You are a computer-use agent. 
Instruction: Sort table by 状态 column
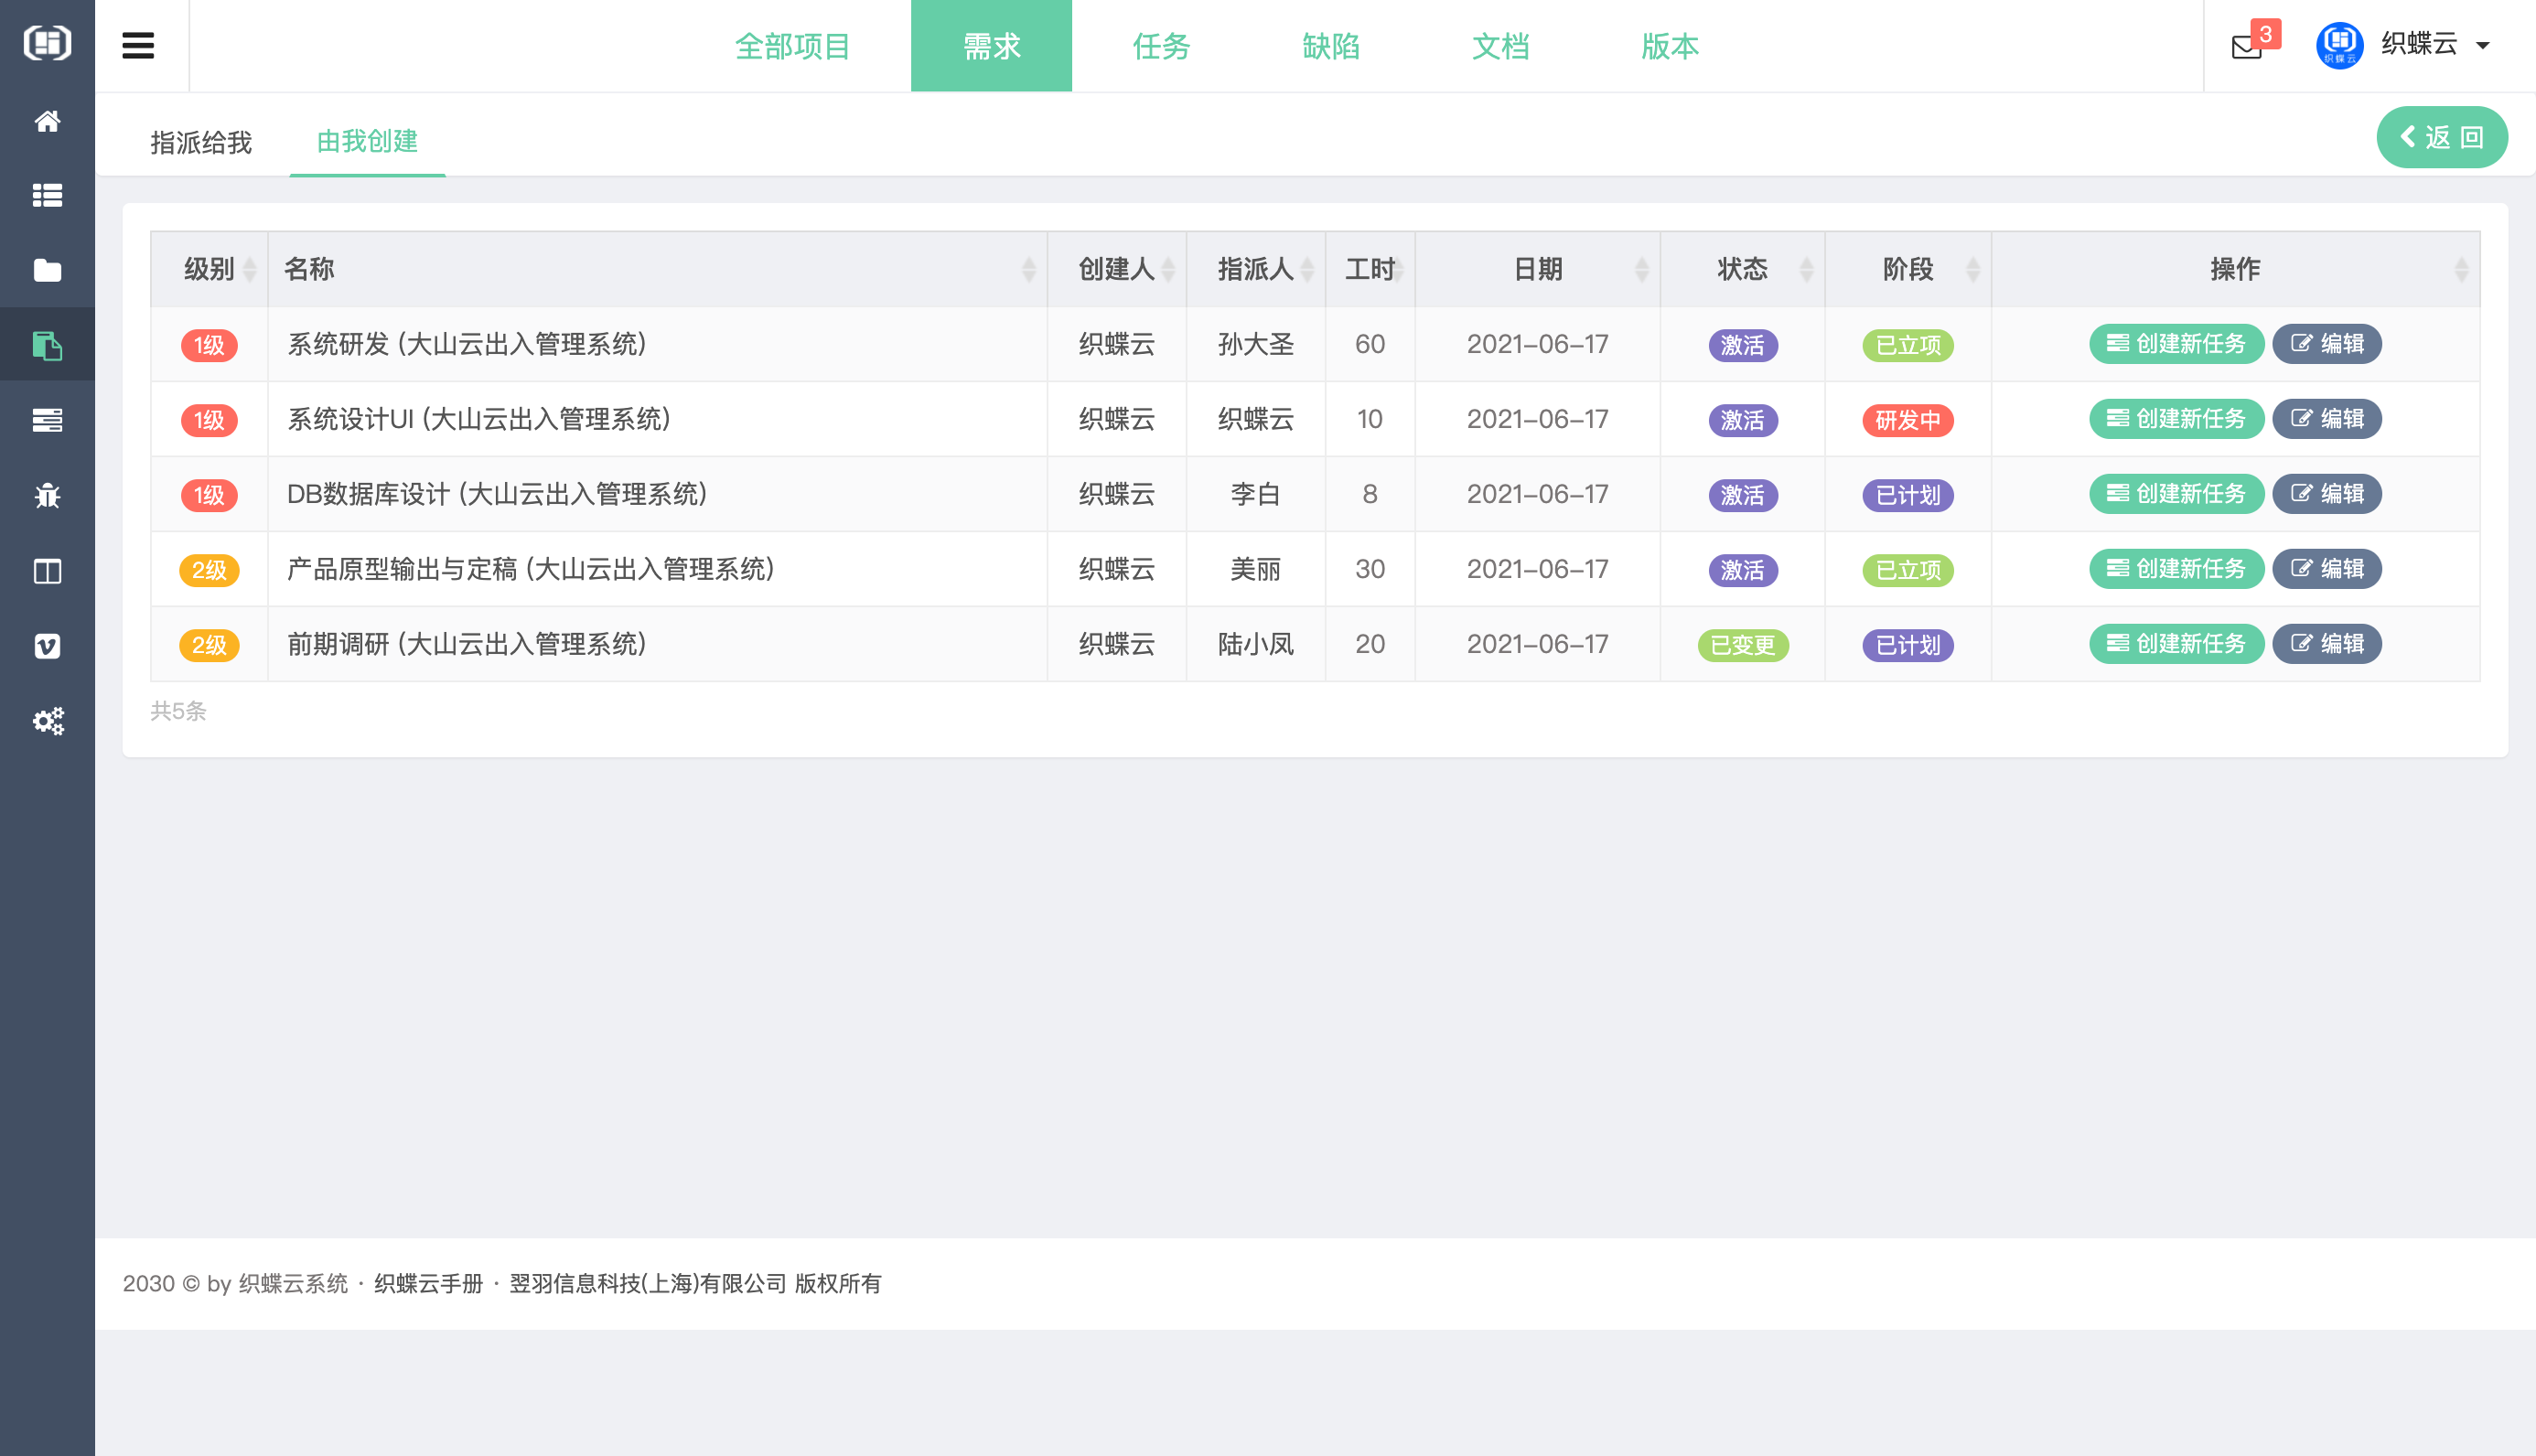pos(1742,269)
